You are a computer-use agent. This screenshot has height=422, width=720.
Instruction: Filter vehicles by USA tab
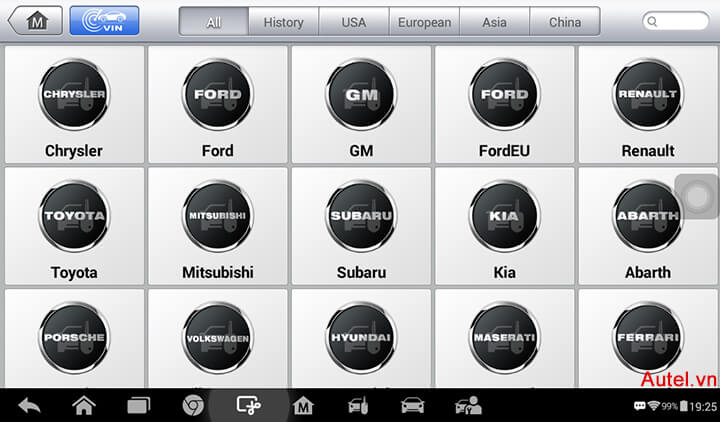354,22
